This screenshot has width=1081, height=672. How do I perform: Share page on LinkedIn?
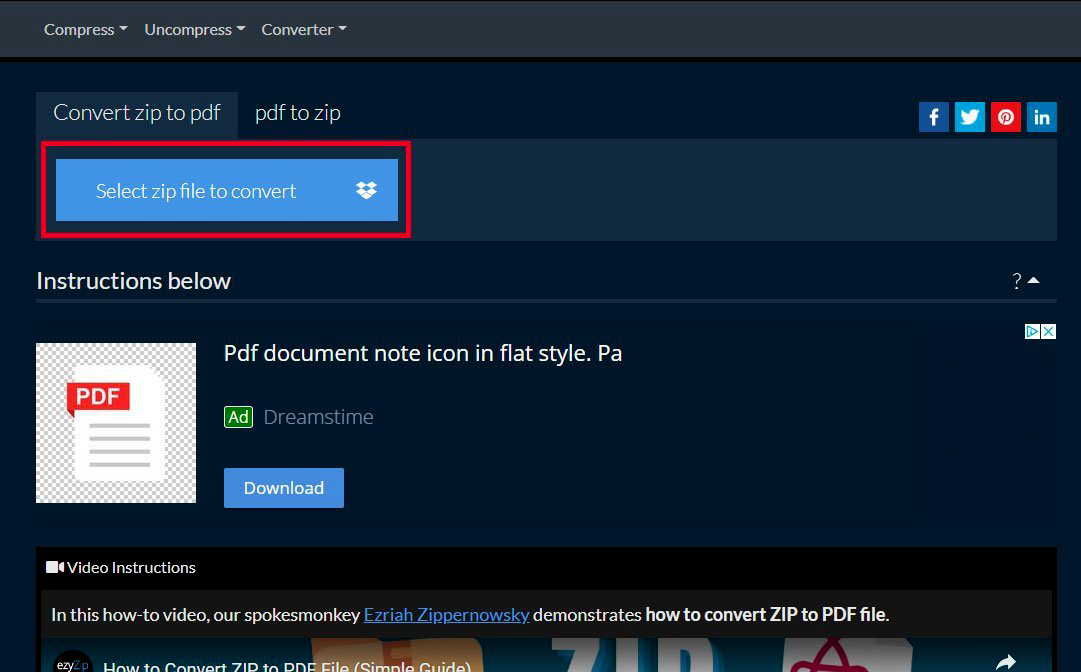1041,117
